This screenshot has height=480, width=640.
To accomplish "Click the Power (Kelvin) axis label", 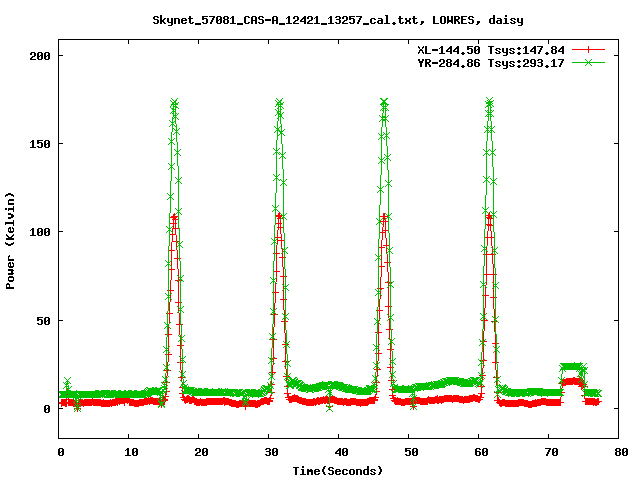I will 10,241.
